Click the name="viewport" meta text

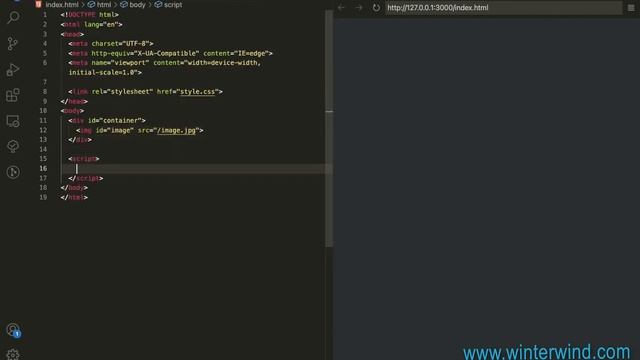point(120,63)
